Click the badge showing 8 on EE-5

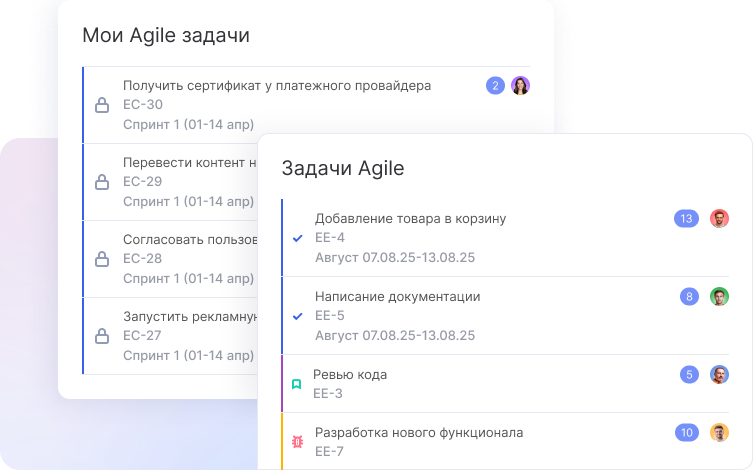tap(689, 297)
